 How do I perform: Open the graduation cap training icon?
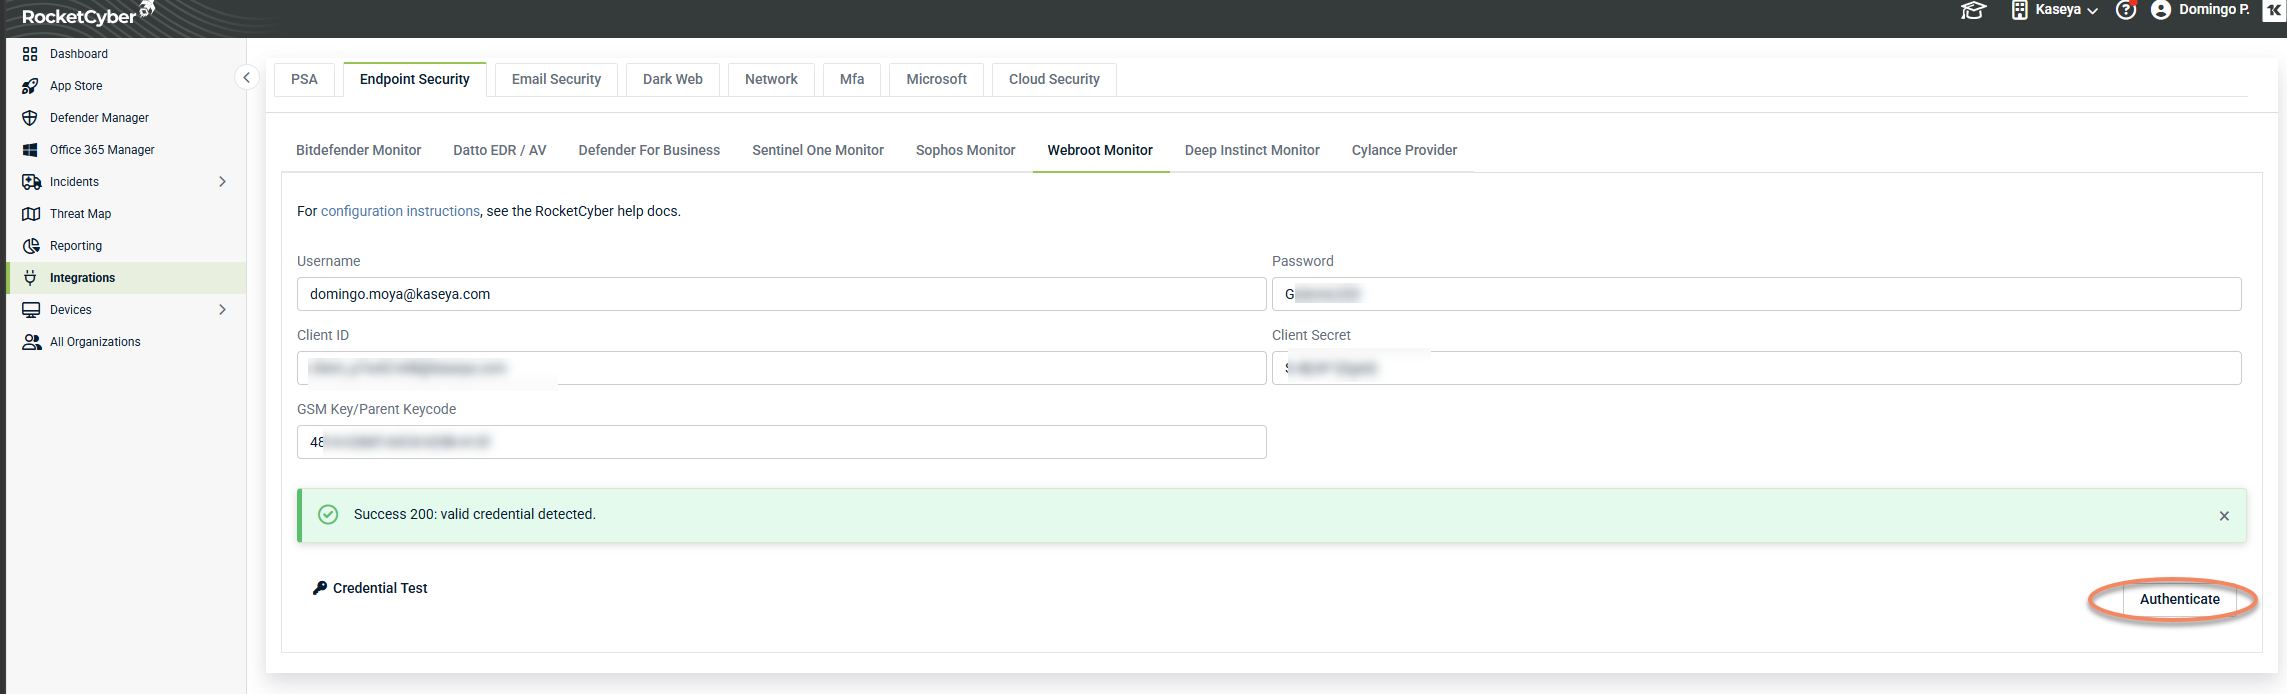(1973, 11)
